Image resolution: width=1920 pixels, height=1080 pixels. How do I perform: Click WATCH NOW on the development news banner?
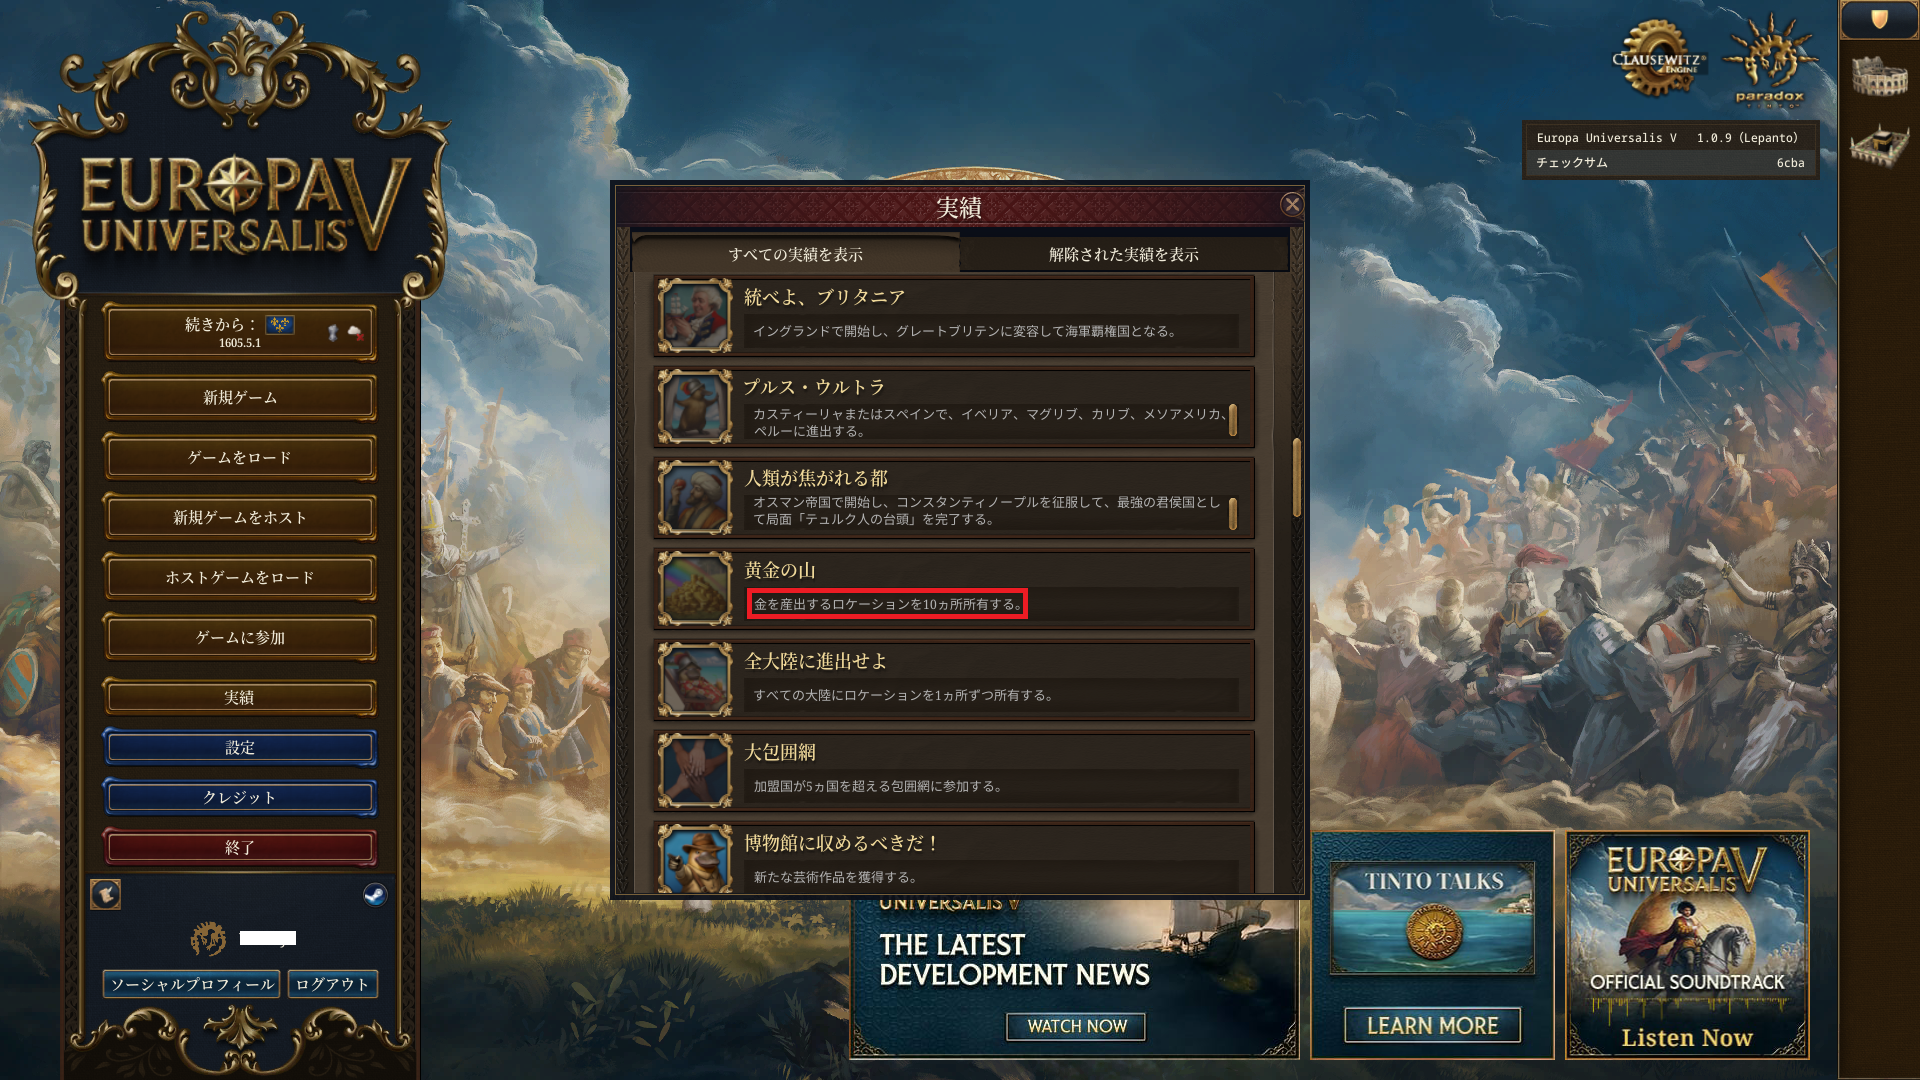[1076, 1026]
